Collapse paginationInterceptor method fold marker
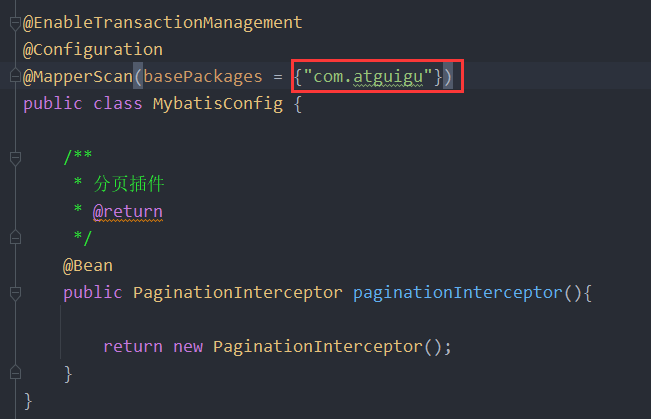 pos(15,294)
